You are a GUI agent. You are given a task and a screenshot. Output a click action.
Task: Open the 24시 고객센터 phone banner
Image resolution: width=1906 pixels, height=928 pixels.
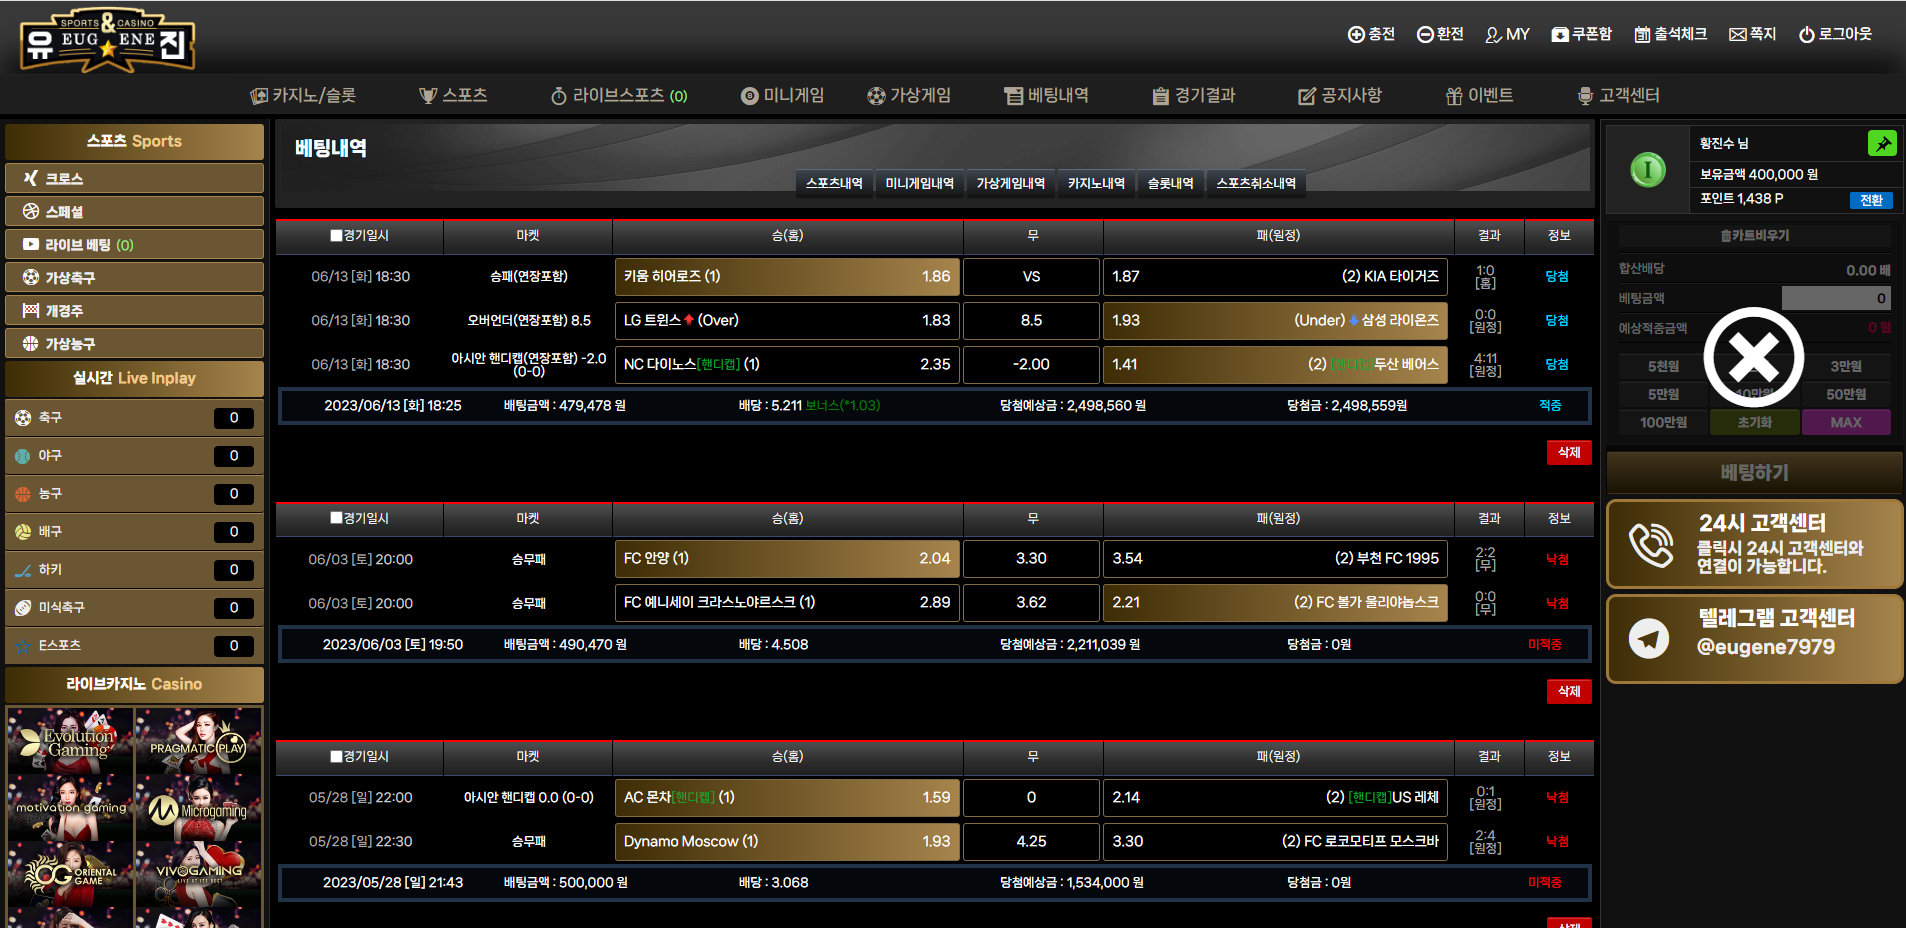1754,544
